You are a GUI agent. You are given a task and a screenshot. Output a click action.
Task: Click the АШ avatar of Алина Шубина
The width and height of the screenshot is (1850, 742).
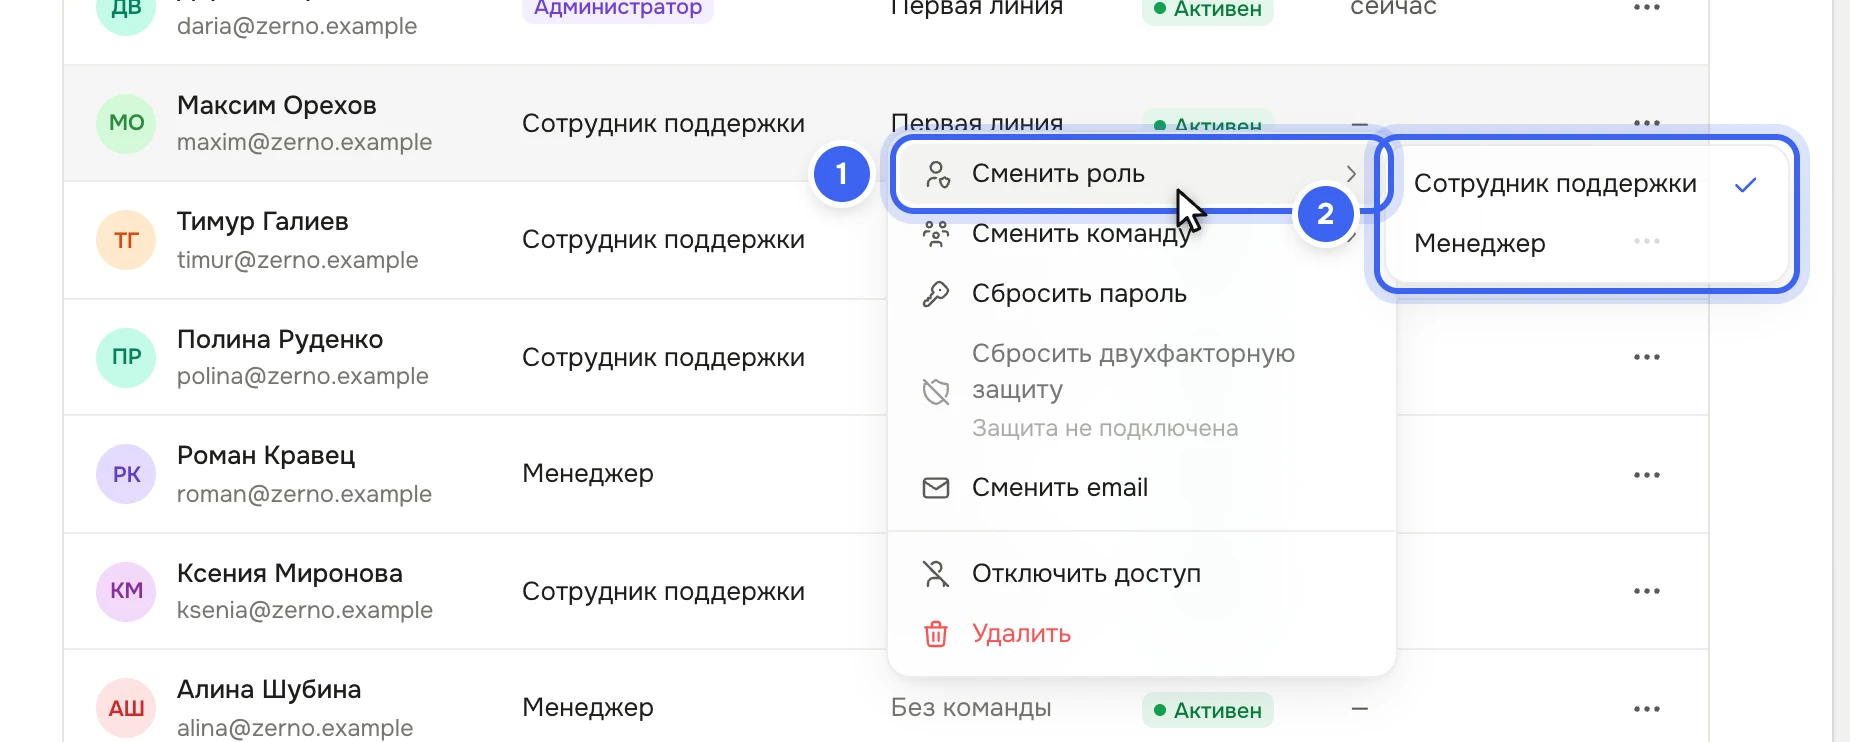(x=126, y=708)
